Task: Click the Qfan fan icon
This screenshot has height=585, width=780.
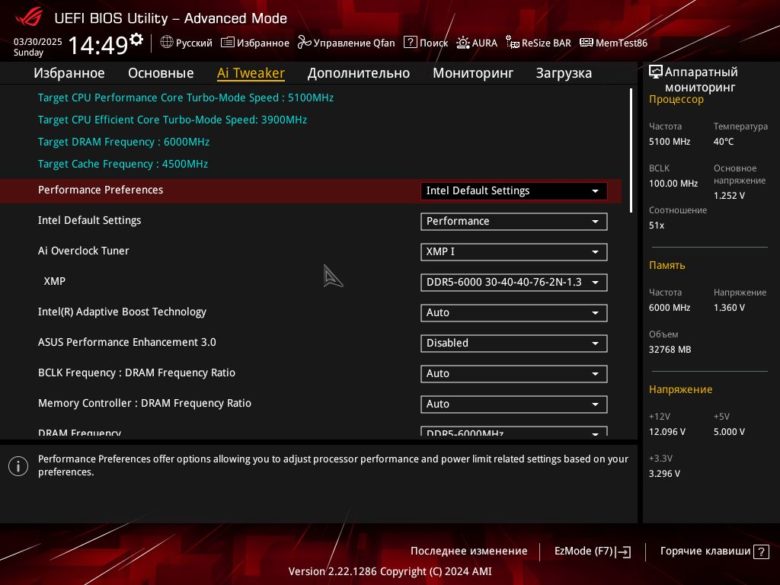Action: tap(304, 42)
